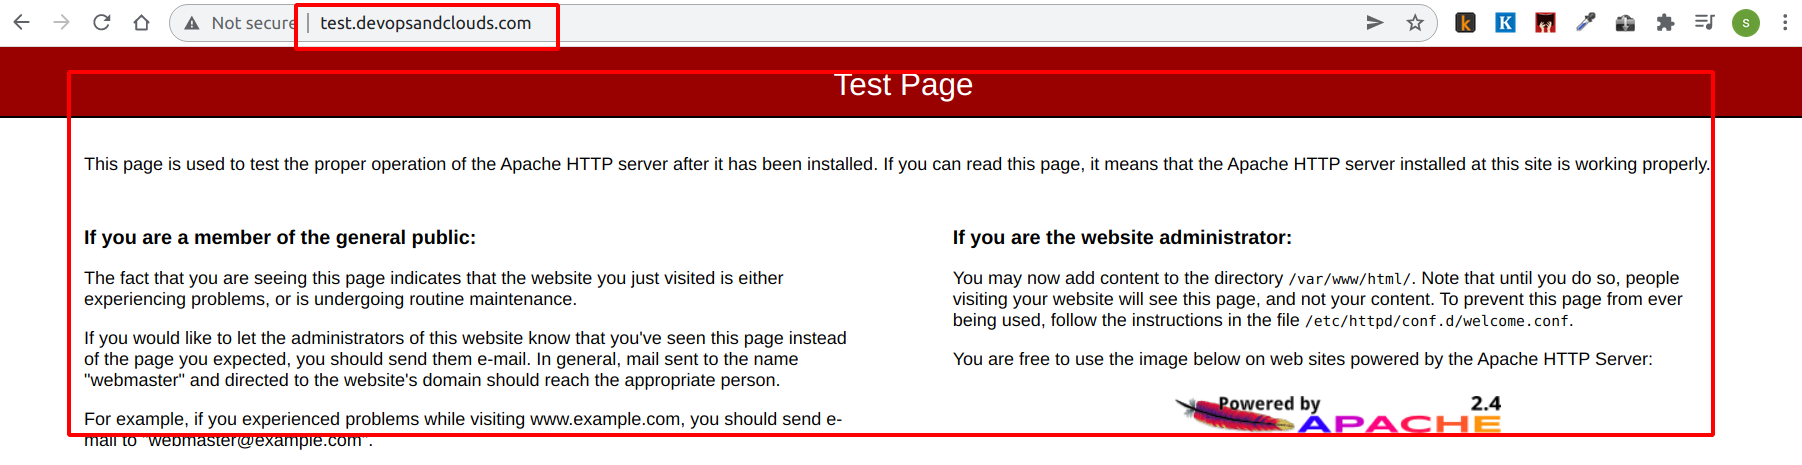Open the Chrome three-dot menu

coord(1785,22)
